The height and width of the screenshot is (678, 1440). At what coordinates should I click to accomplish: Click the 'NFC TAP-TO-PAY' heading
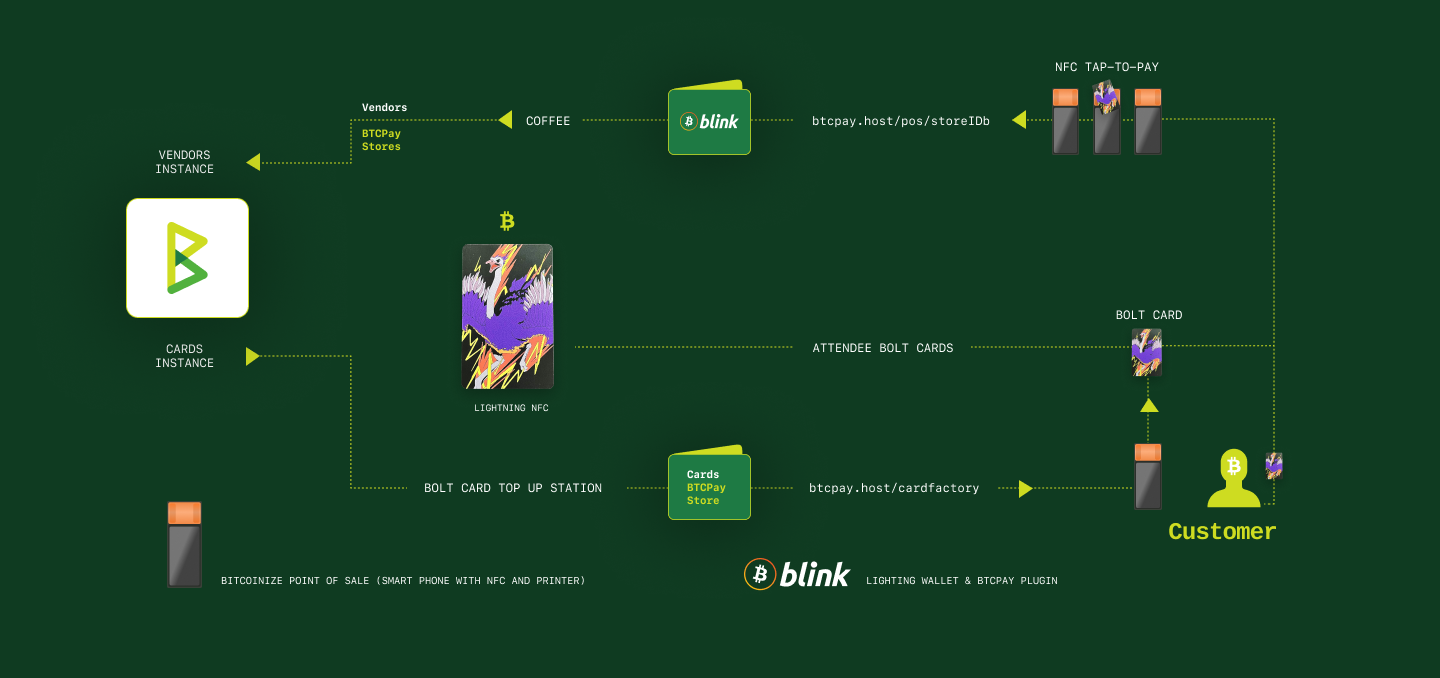coord(1107,67)
